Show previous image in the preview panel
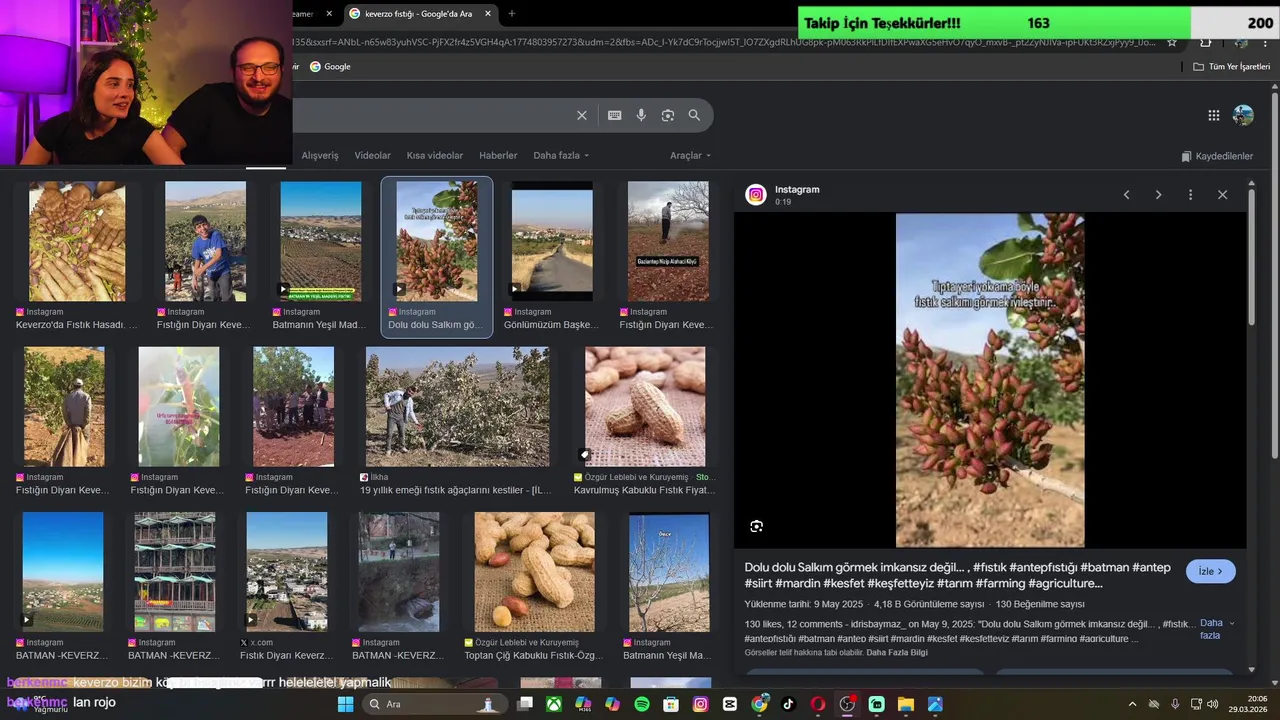The height and width of the screenshot is (720, 1280). click(x=1126, y=195)
